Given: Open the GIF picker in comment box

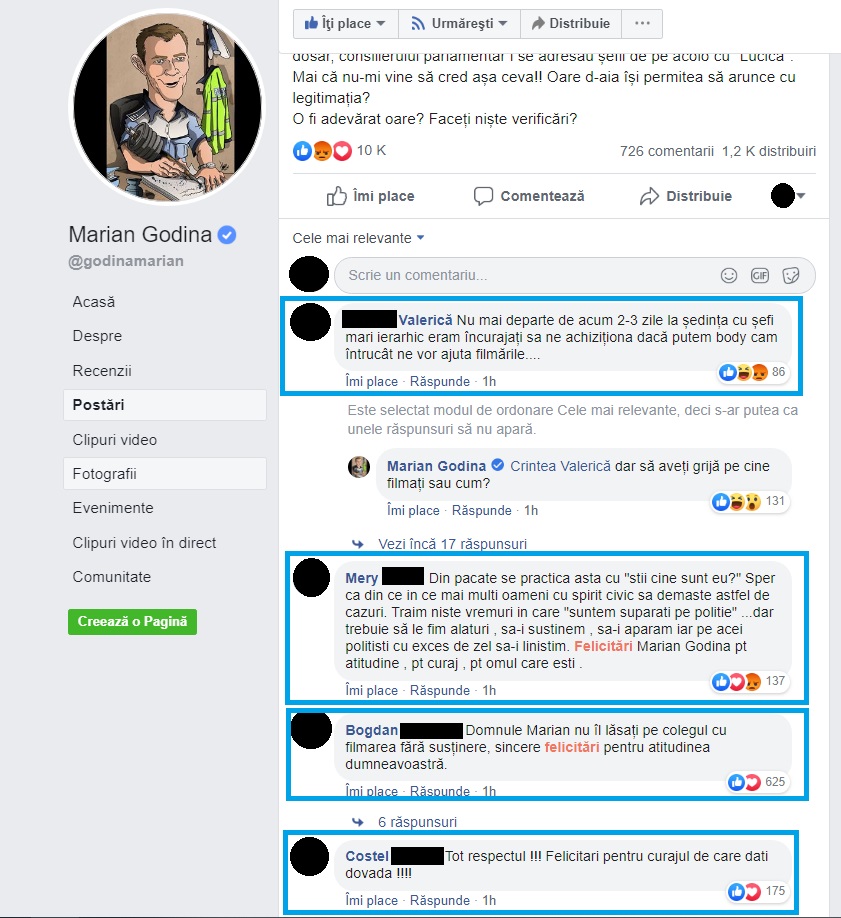Looking at the screenshot, I should pos(760,275).
